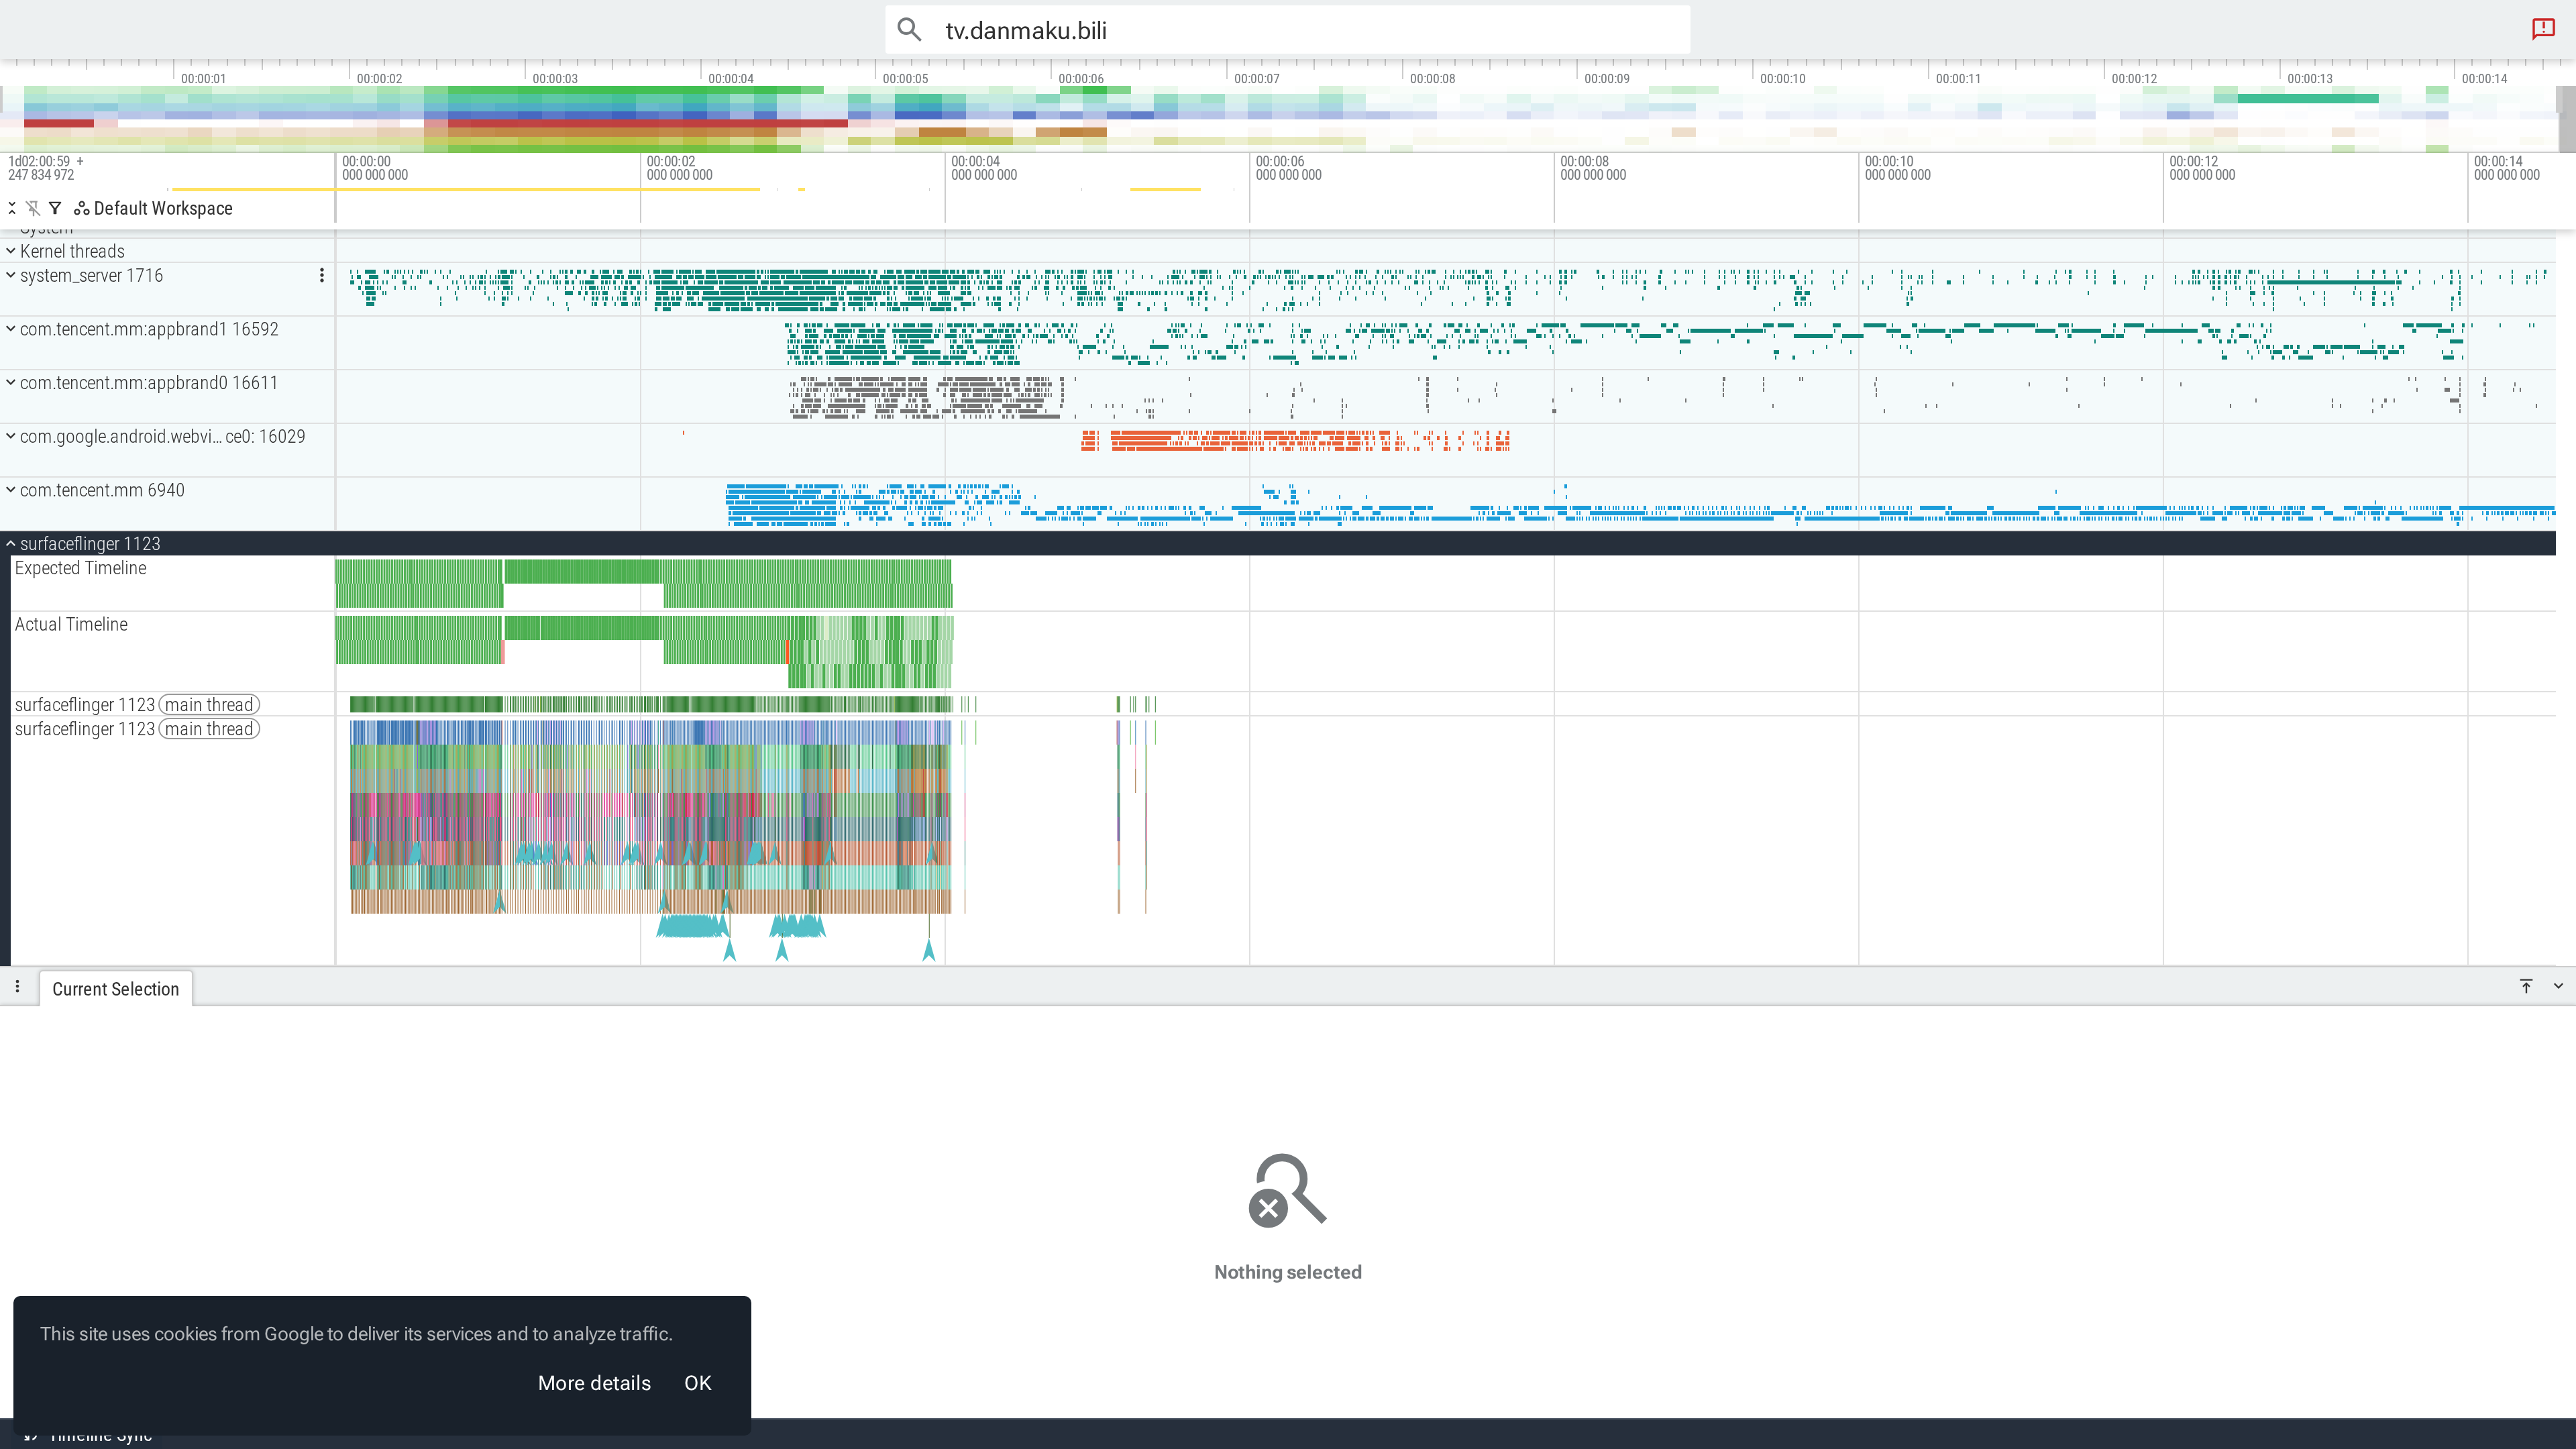Expand the system_server 1716 track group
Image resolution: width=2576 pixels, height=1449 pixels.
[11, 275]
